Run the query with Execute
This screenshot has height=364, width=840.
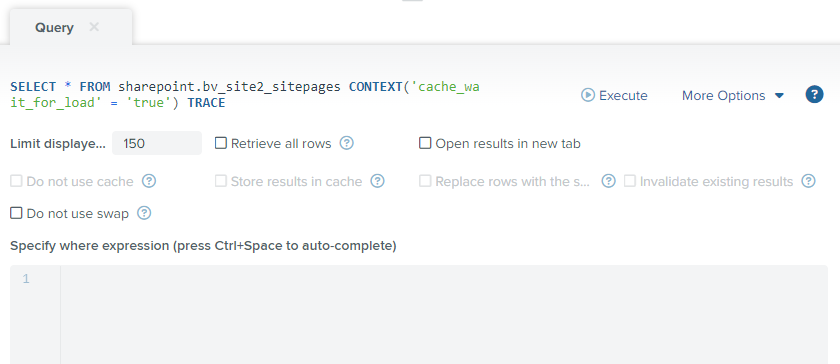pyautogui.click(x=614, y=95)
